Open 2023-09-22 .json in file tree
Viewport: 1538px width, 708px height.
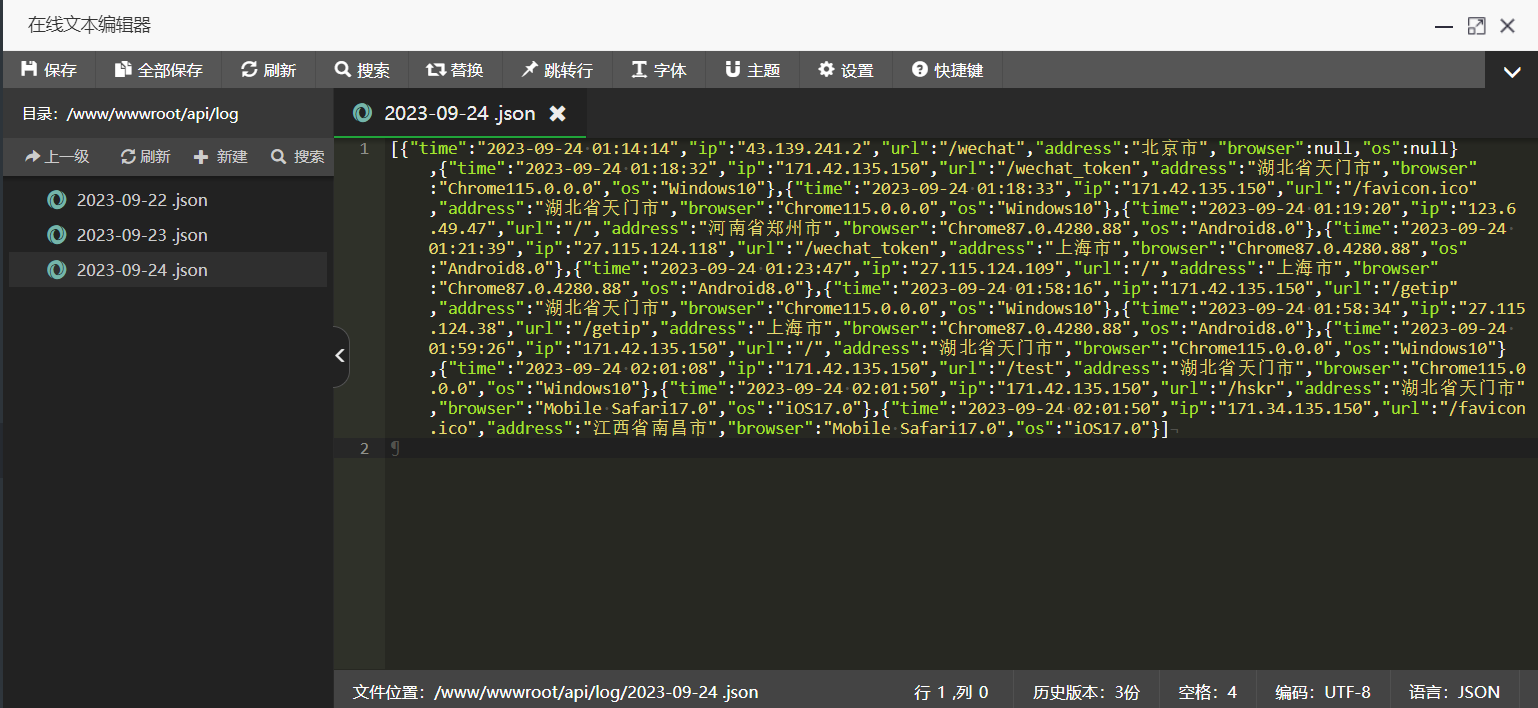click(x=142, y=200)
